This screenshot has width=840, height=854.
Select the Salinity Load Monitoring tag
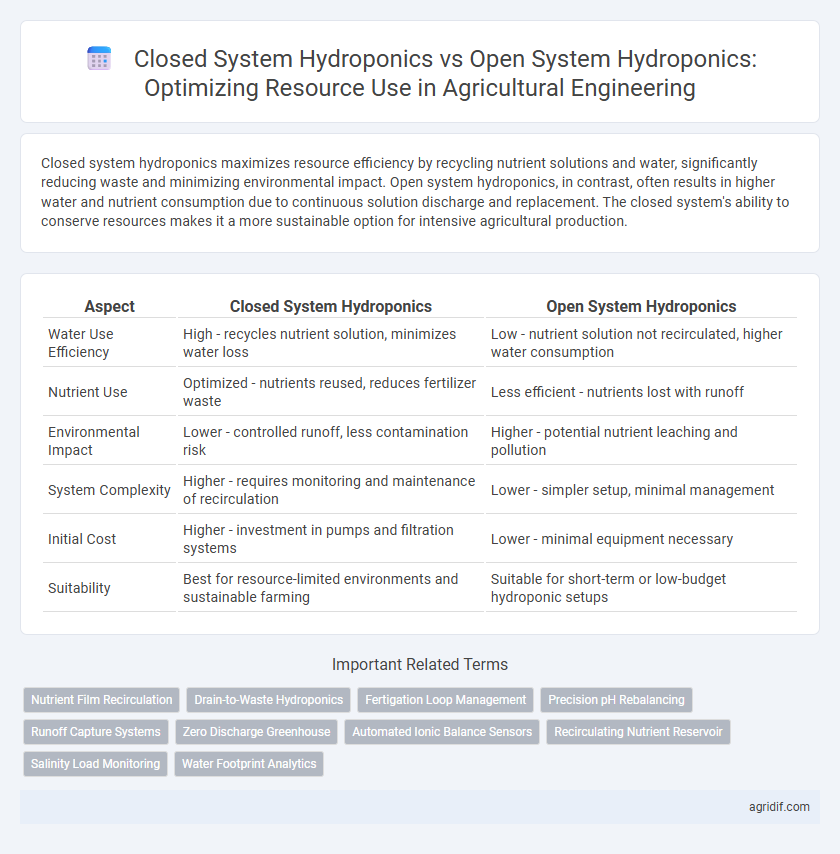[95, 764]
